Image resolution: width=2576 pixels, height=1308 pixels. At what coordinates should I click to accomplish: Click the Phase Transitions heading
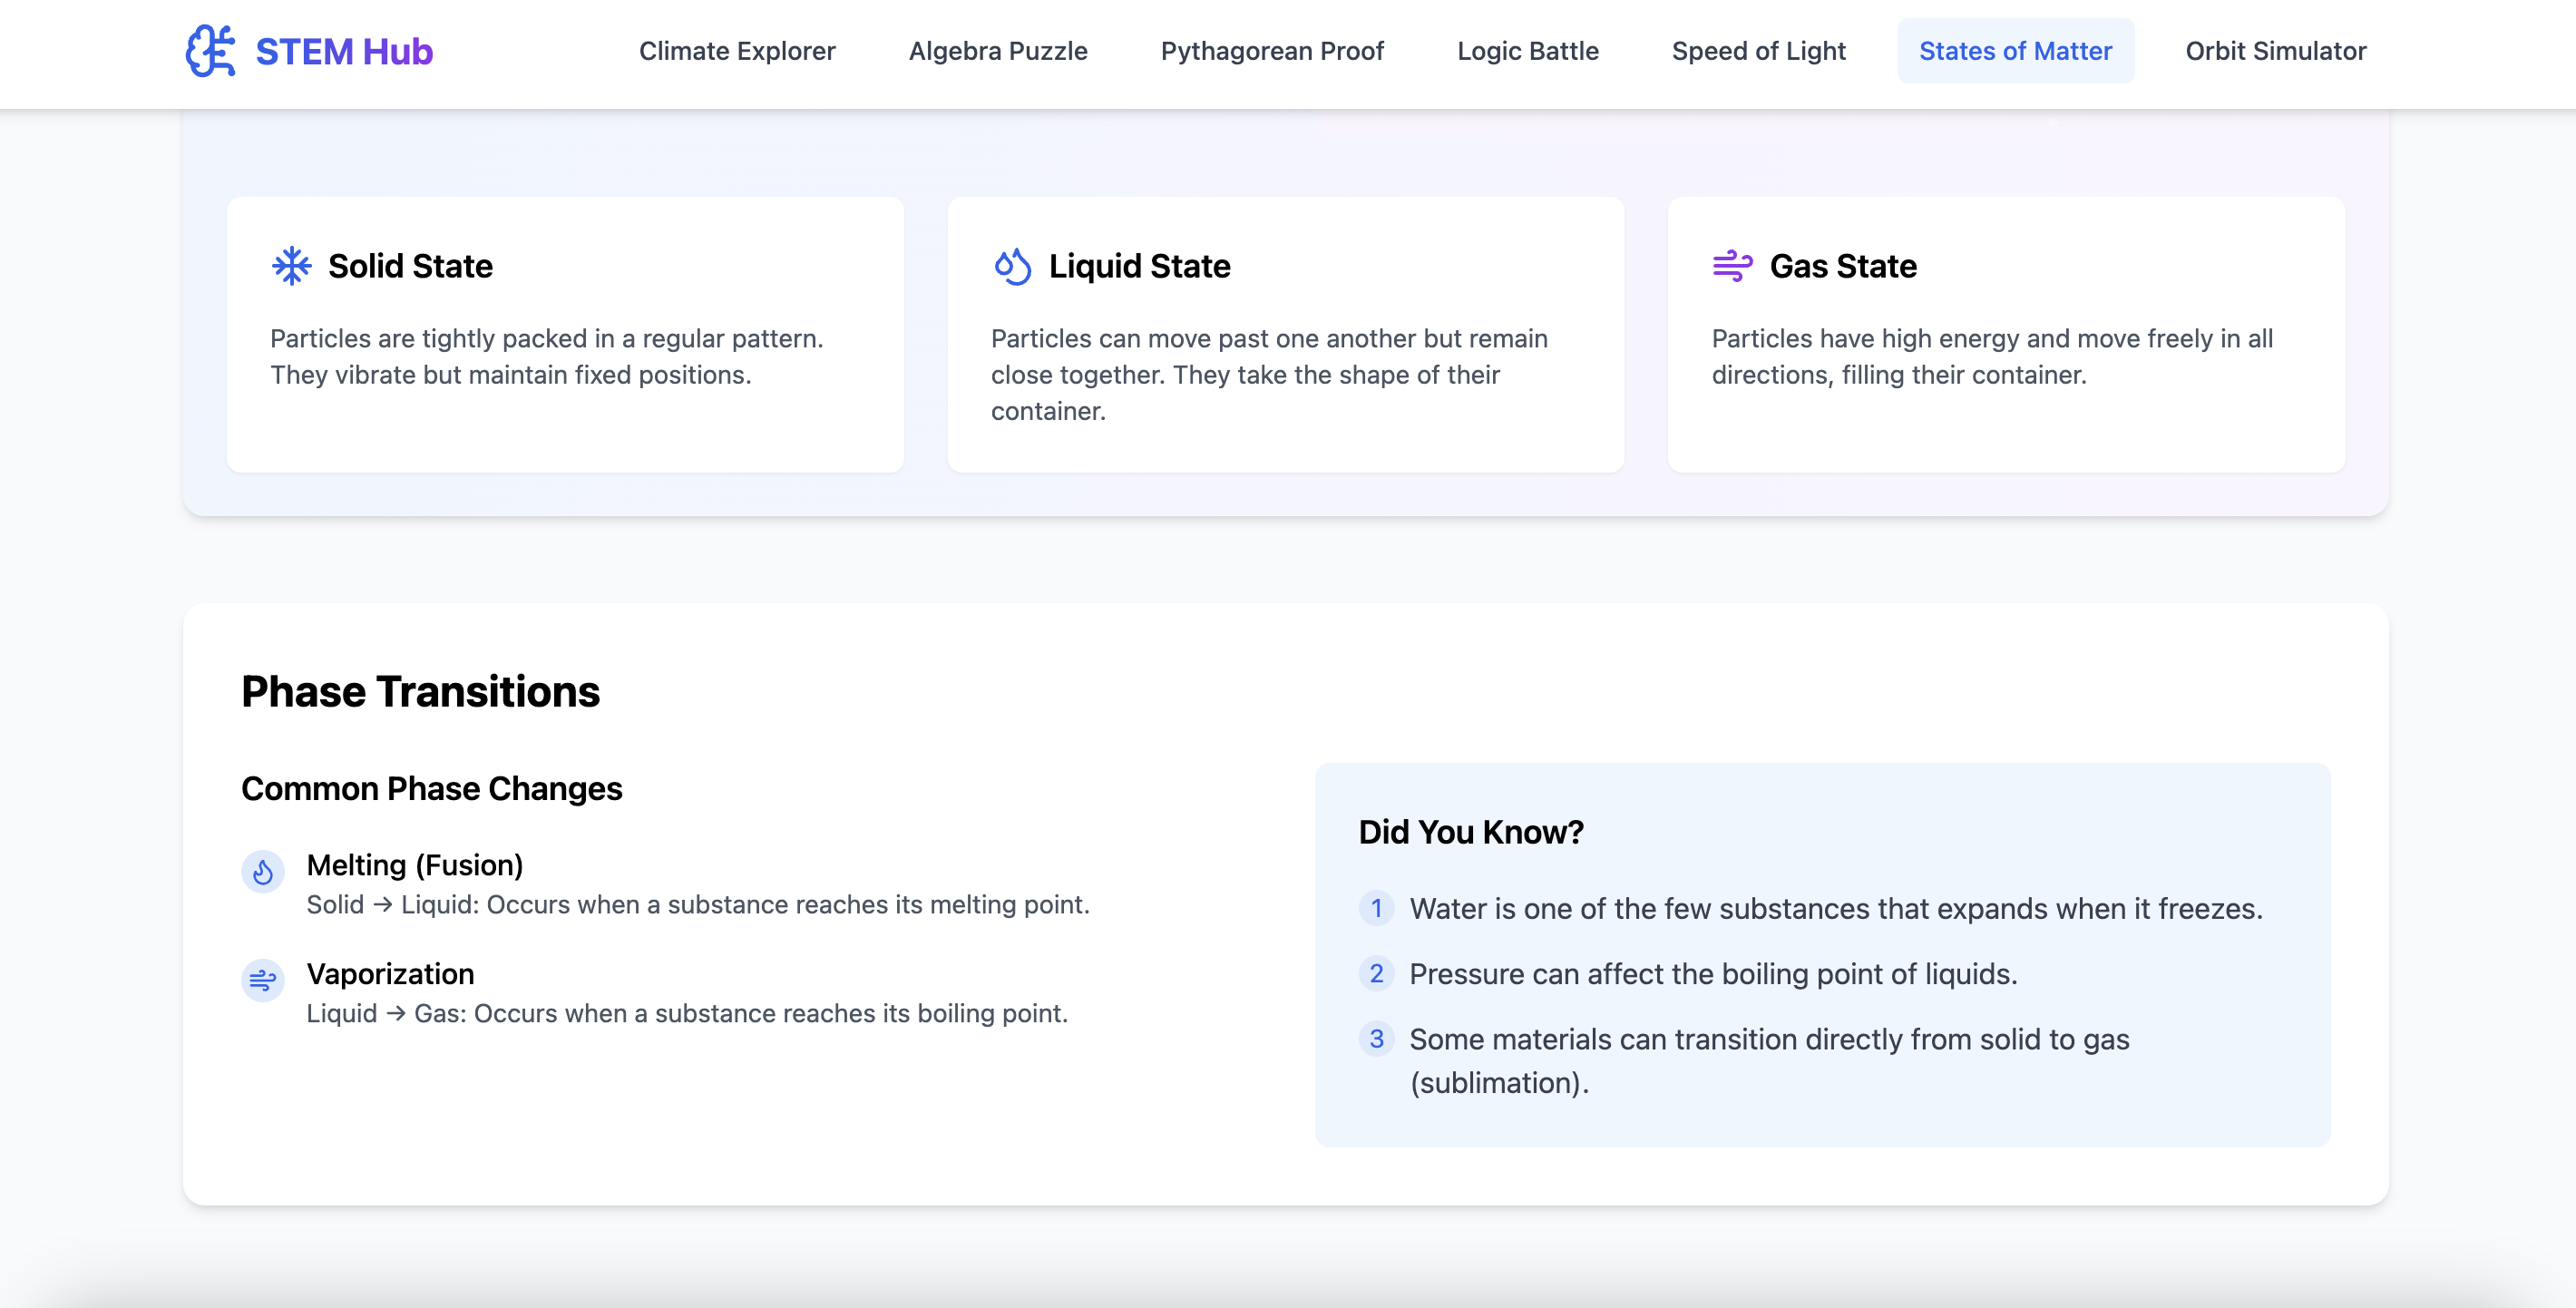[420, 692]
